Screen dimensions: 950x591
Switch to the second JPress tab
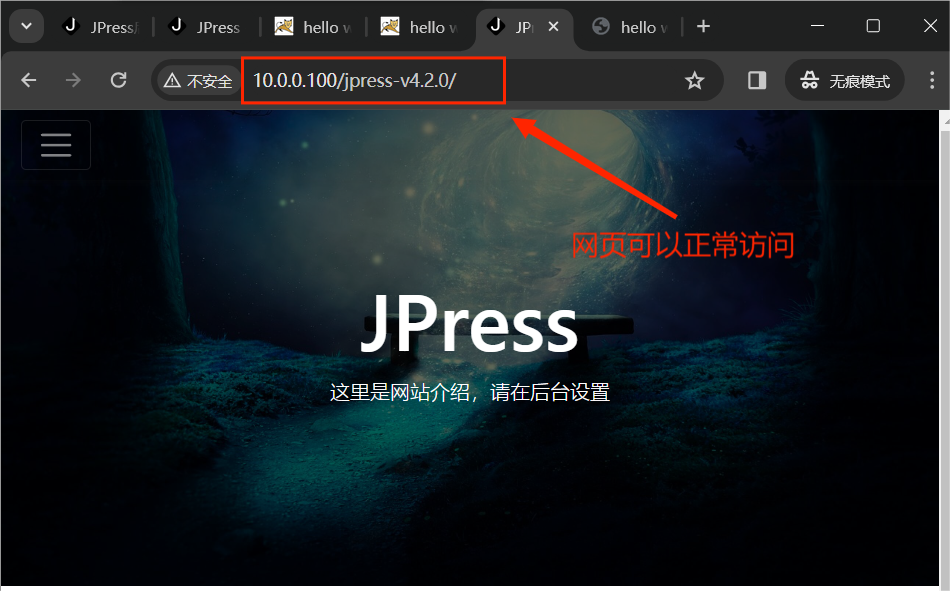tap(206, 27)
